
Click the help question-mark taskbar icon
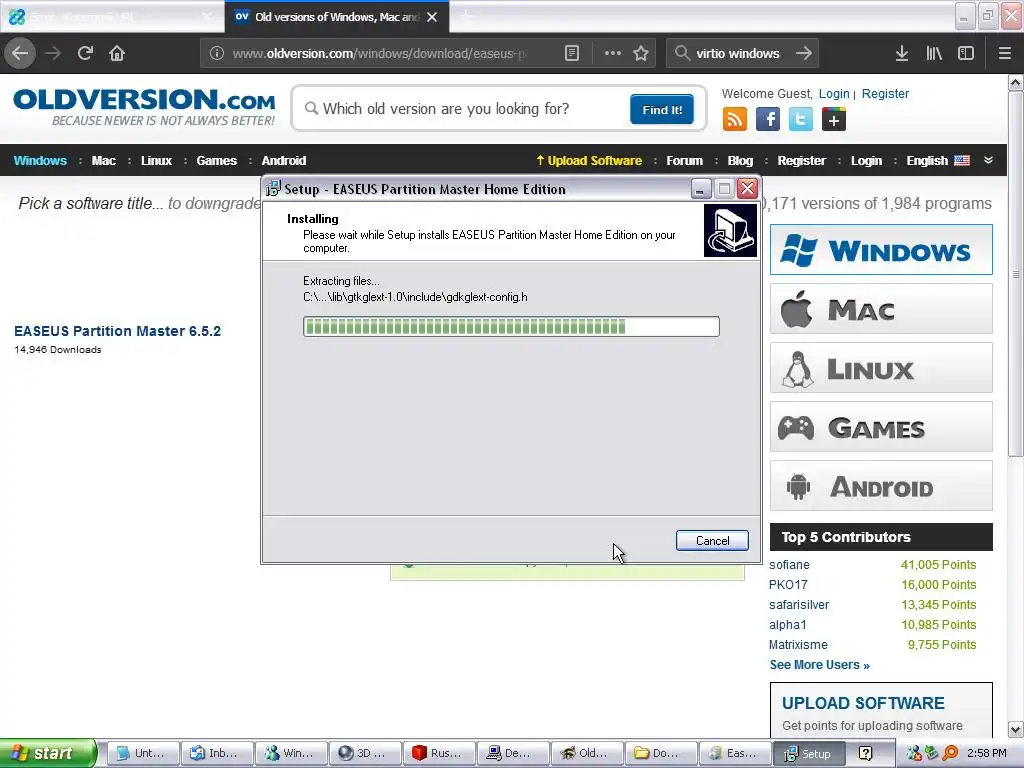(x=865, y=754)
